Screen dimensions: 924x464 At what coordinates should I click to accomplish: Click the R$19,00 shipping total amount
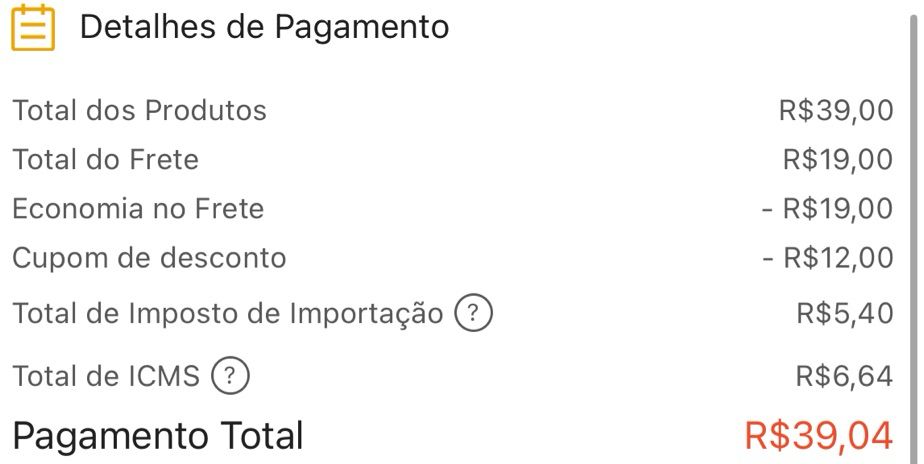(838, 160)
